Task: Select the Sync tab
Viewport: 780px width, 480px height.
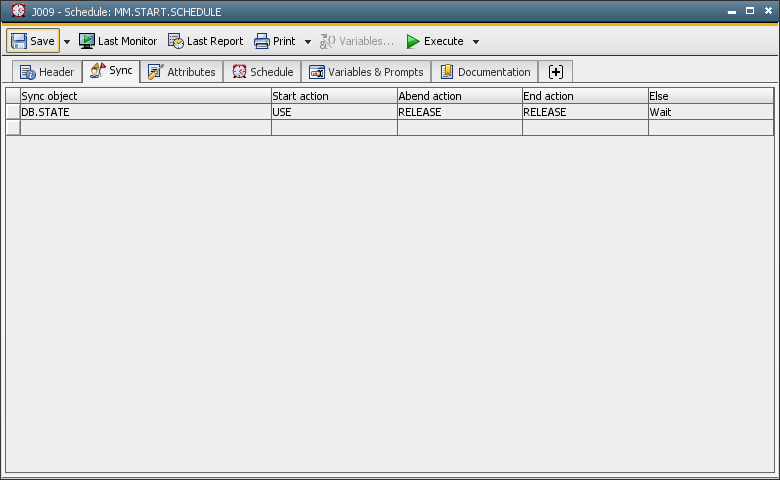Action: tap(111, 71)
